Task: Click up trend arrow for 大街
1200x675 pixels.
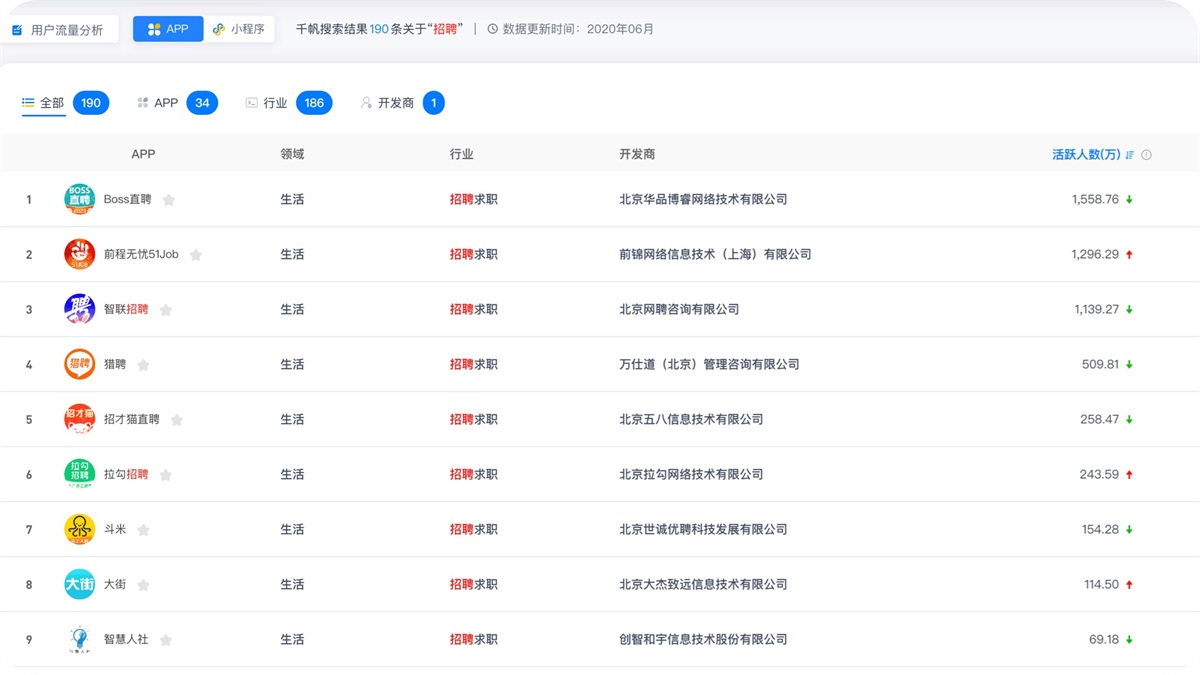Action: pos(1129,585)
